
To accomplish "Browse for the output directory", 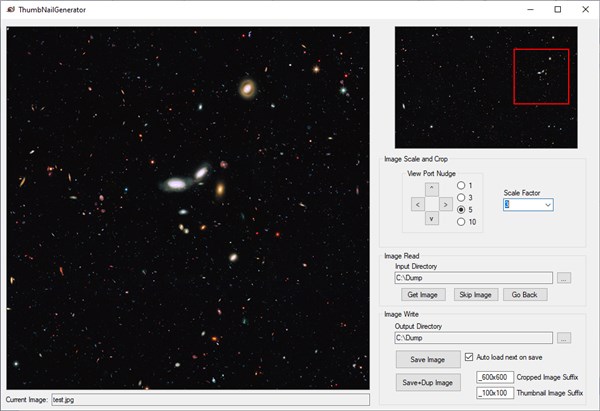I will tap(564, 338).
